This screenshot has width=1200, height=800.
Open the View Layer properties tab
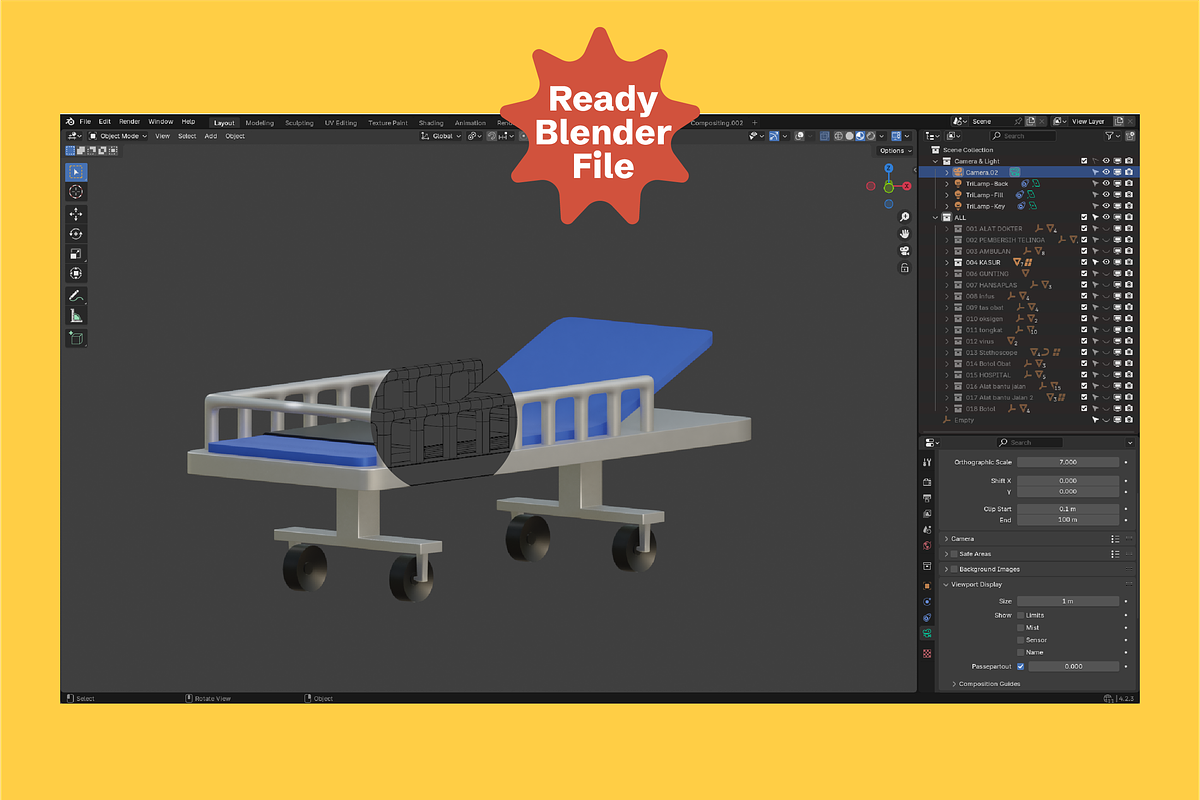point(928,513)
